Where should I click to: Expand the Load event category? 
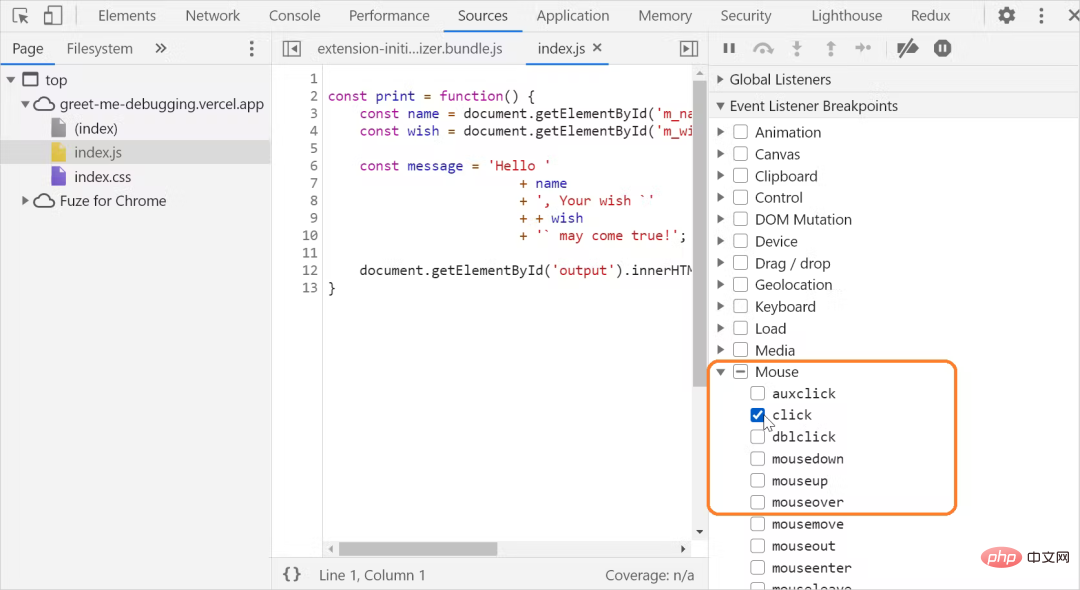[x=720, y=328]
